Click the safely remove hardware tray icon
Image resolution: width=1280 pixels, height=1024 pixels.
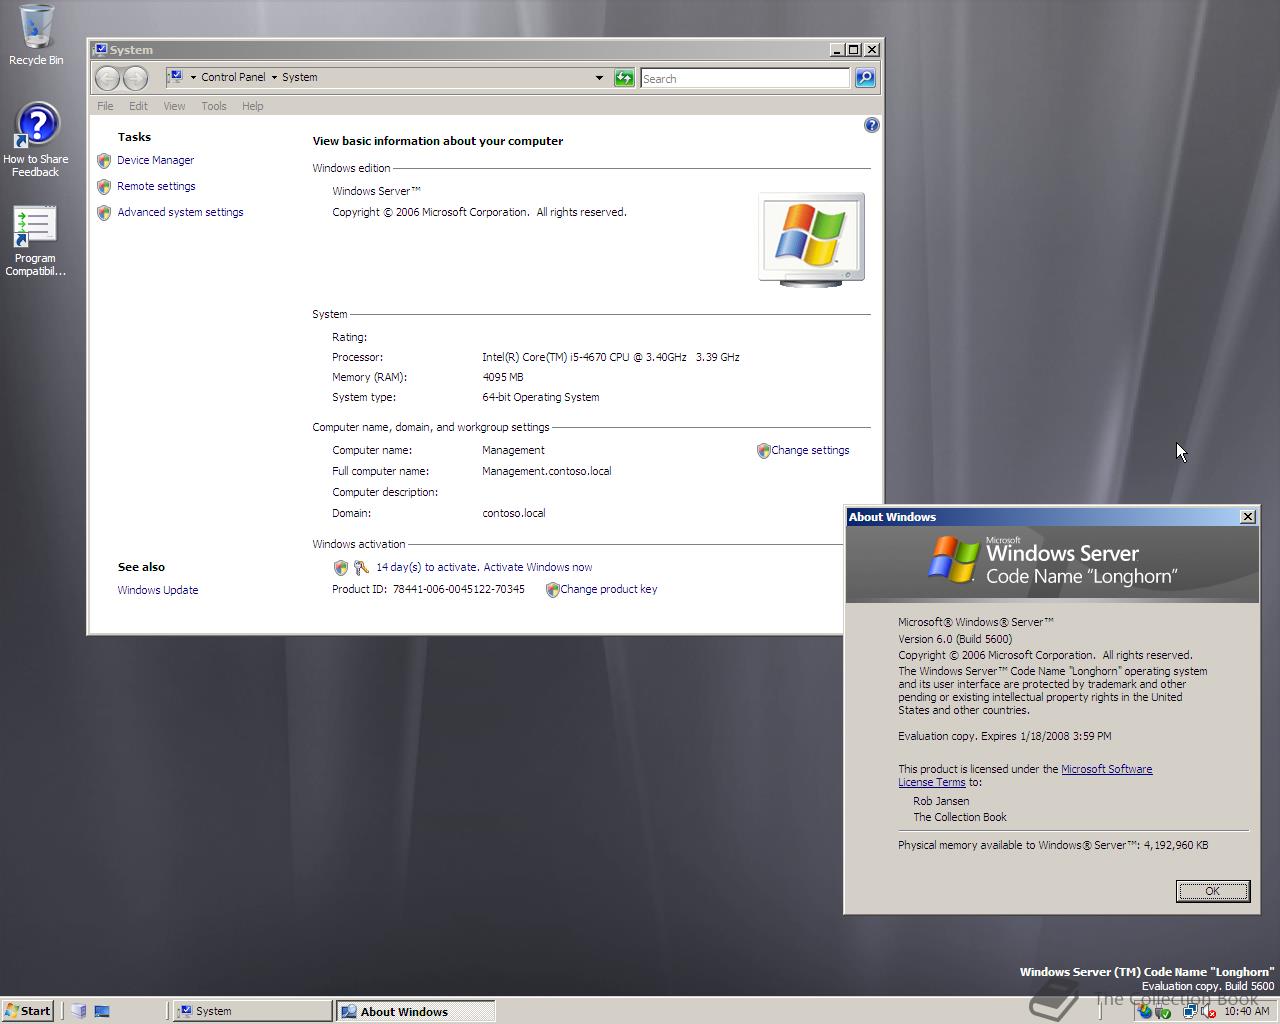click(1163, 1012)
